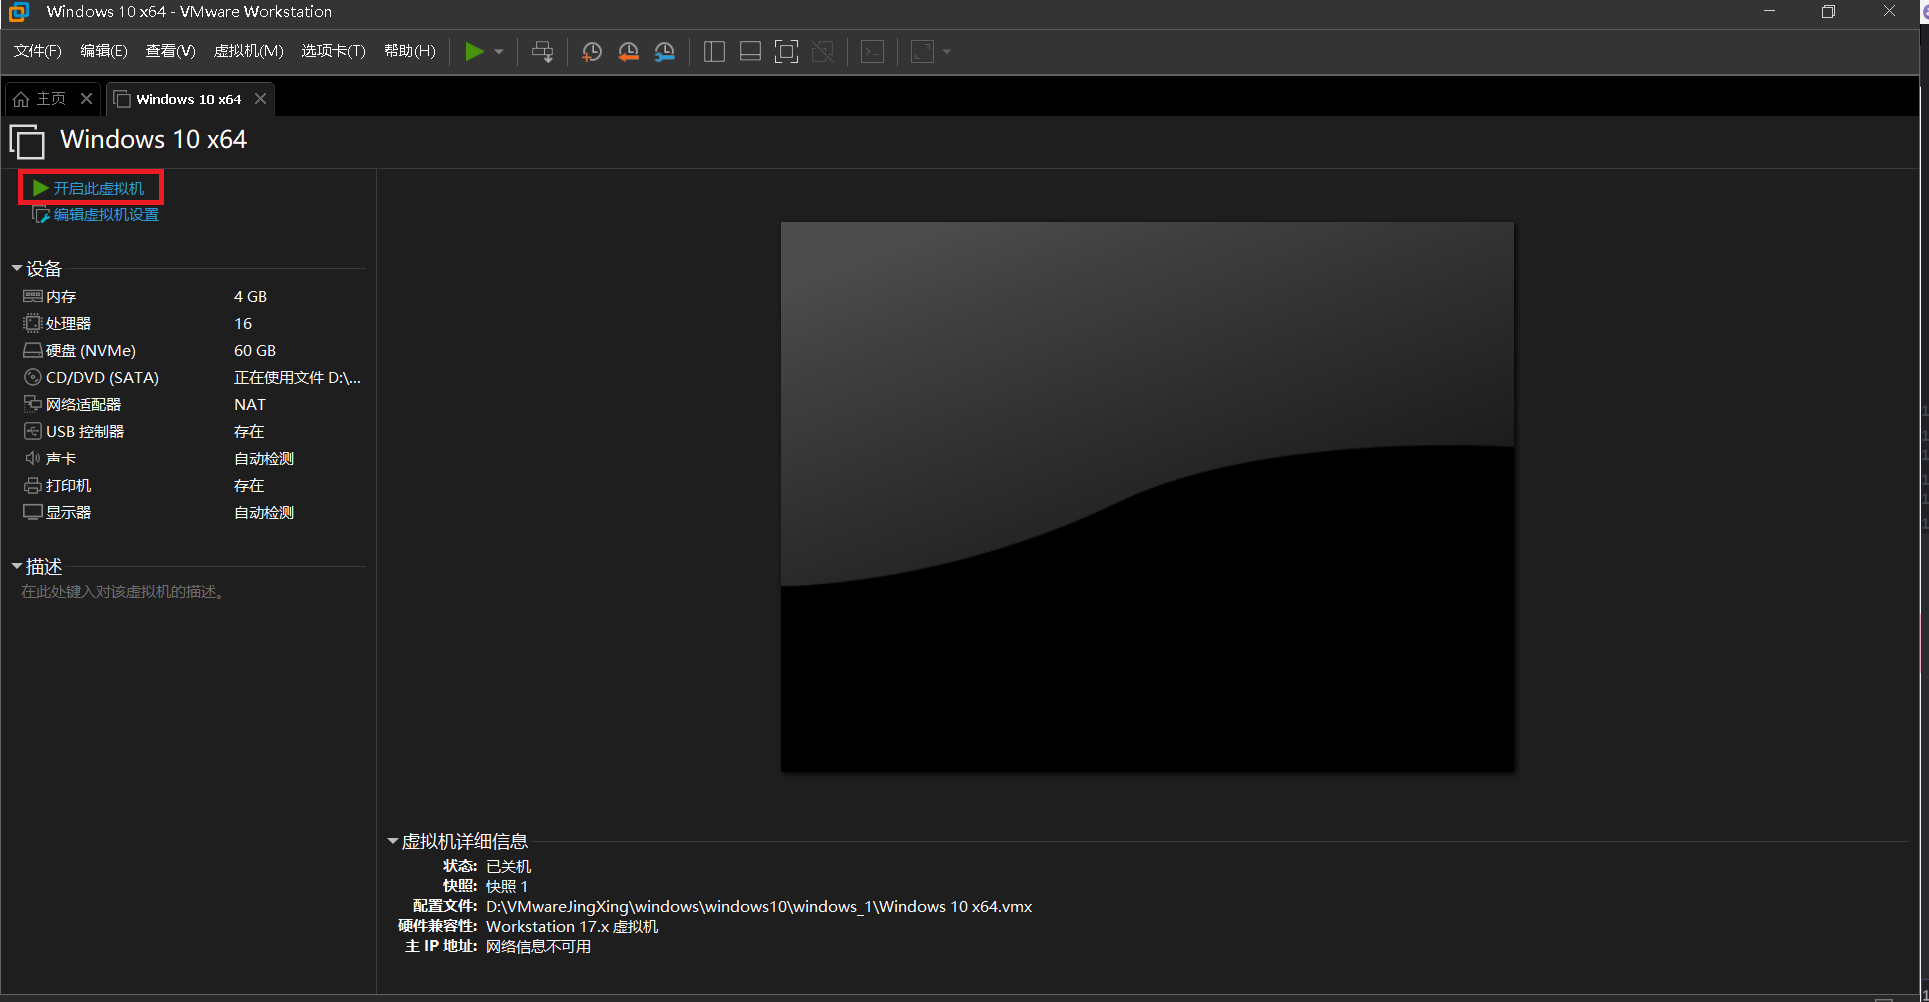This screenshot has width=1929, height=1002.
Task: Open the console view terminal icon
Action: click(x=873, y=52)
